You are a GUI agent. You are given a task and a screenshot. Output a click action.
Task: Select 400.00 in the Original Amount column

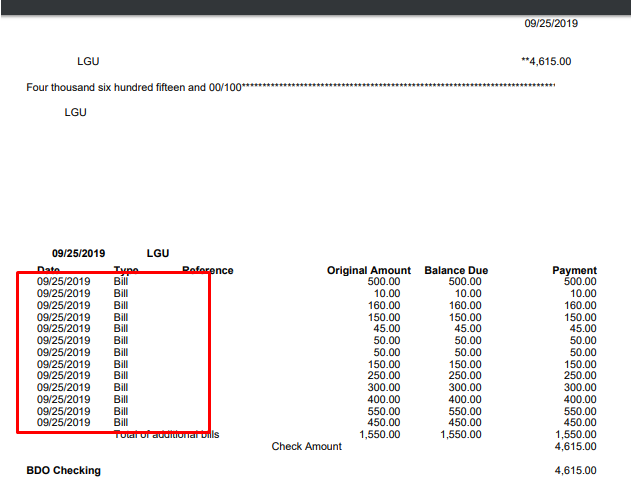click(x=384, y=399)
